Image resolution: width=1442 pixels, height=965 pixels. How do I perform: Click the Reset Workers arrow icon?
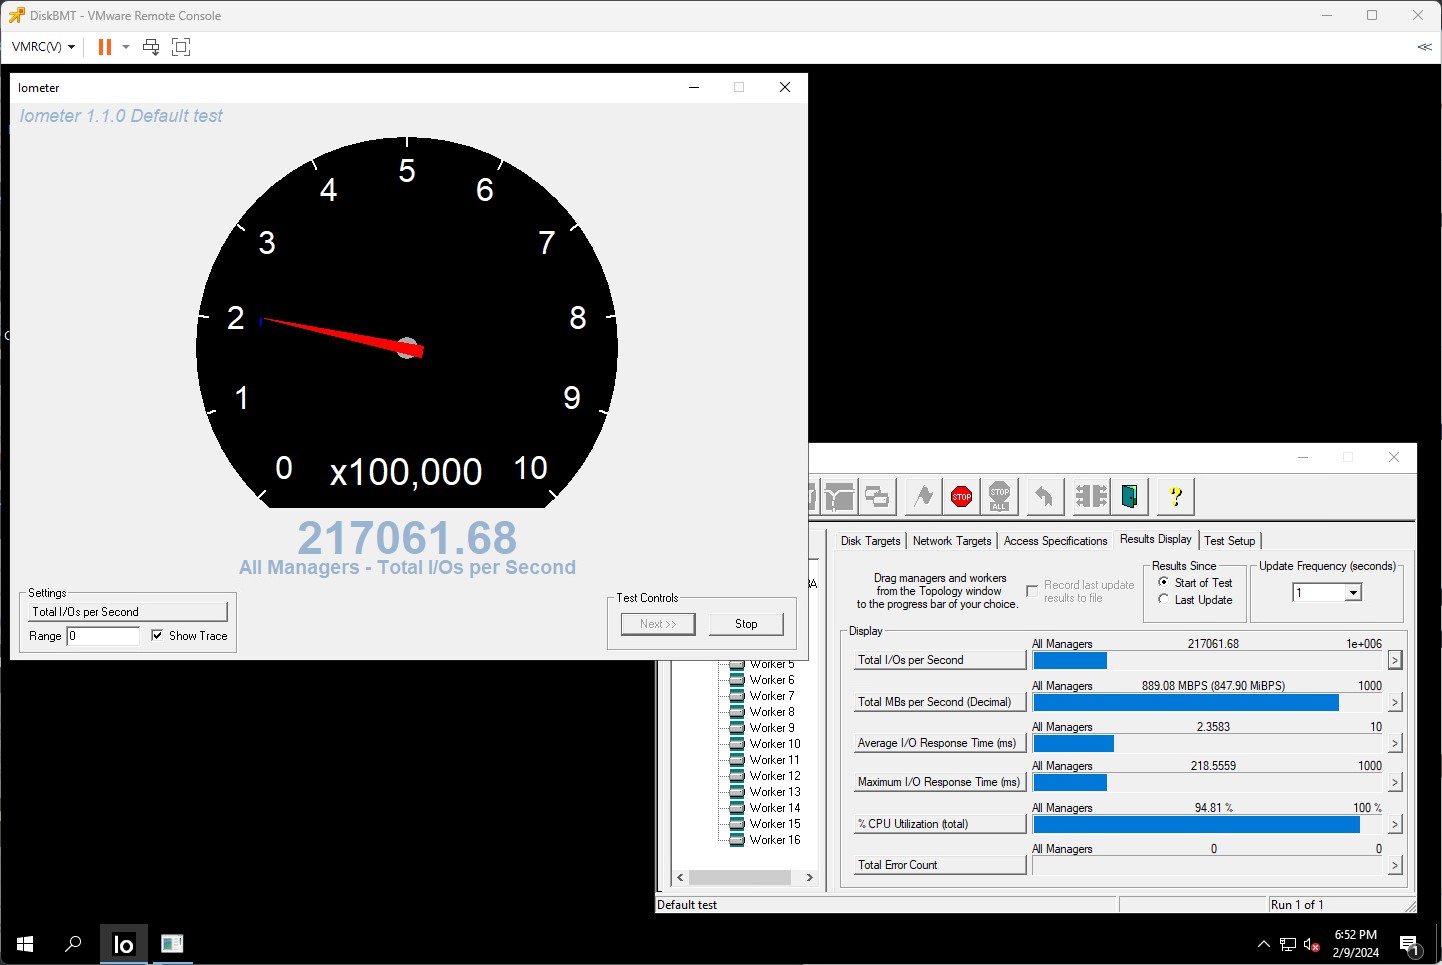pos(1045,496)
